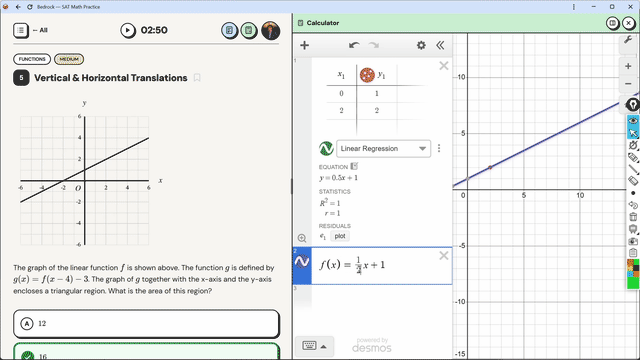Click the green calculator toggle icon

point(249,30)
